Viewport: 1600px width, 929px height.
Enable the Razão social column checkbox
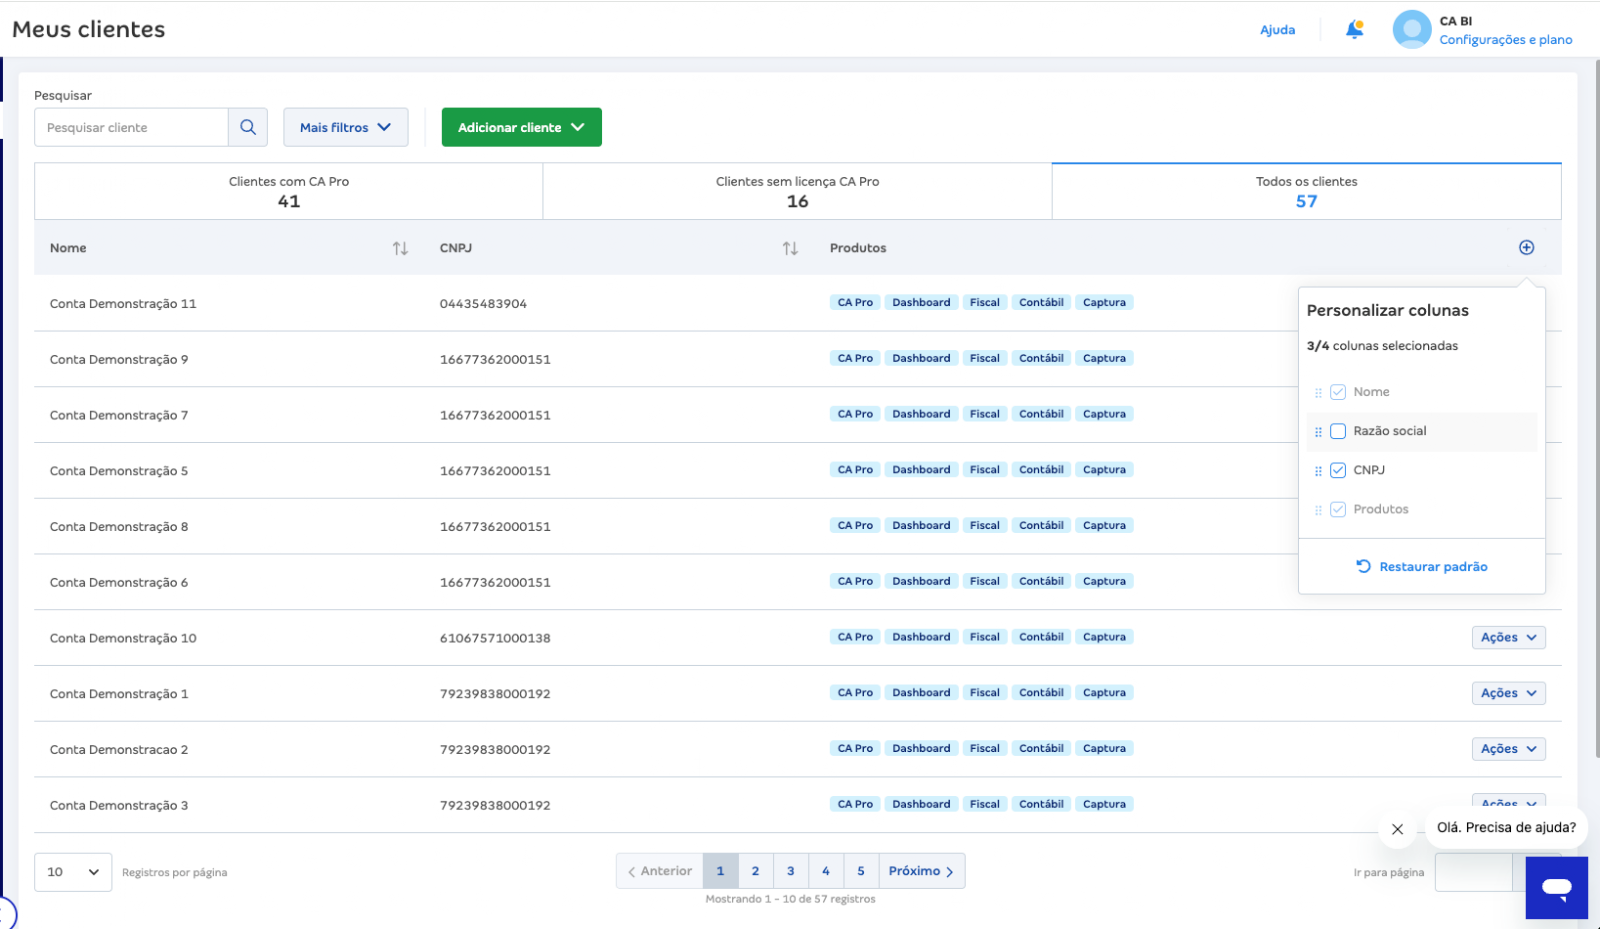pos(1338,432)
